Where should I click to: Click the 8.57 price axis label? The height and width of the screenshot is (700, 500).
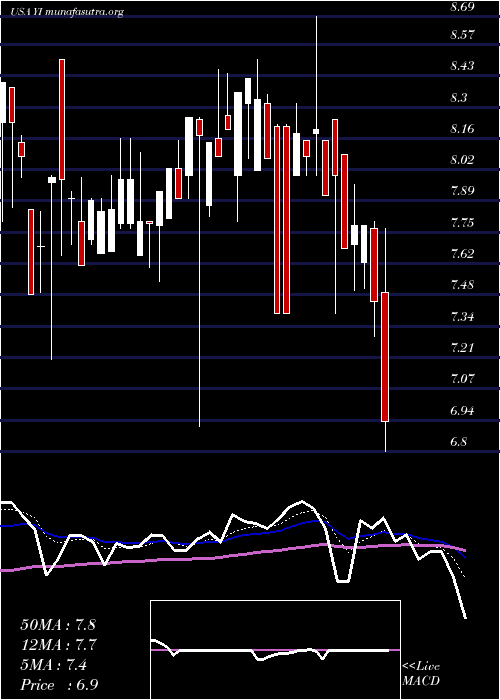(x=462, y=35)
